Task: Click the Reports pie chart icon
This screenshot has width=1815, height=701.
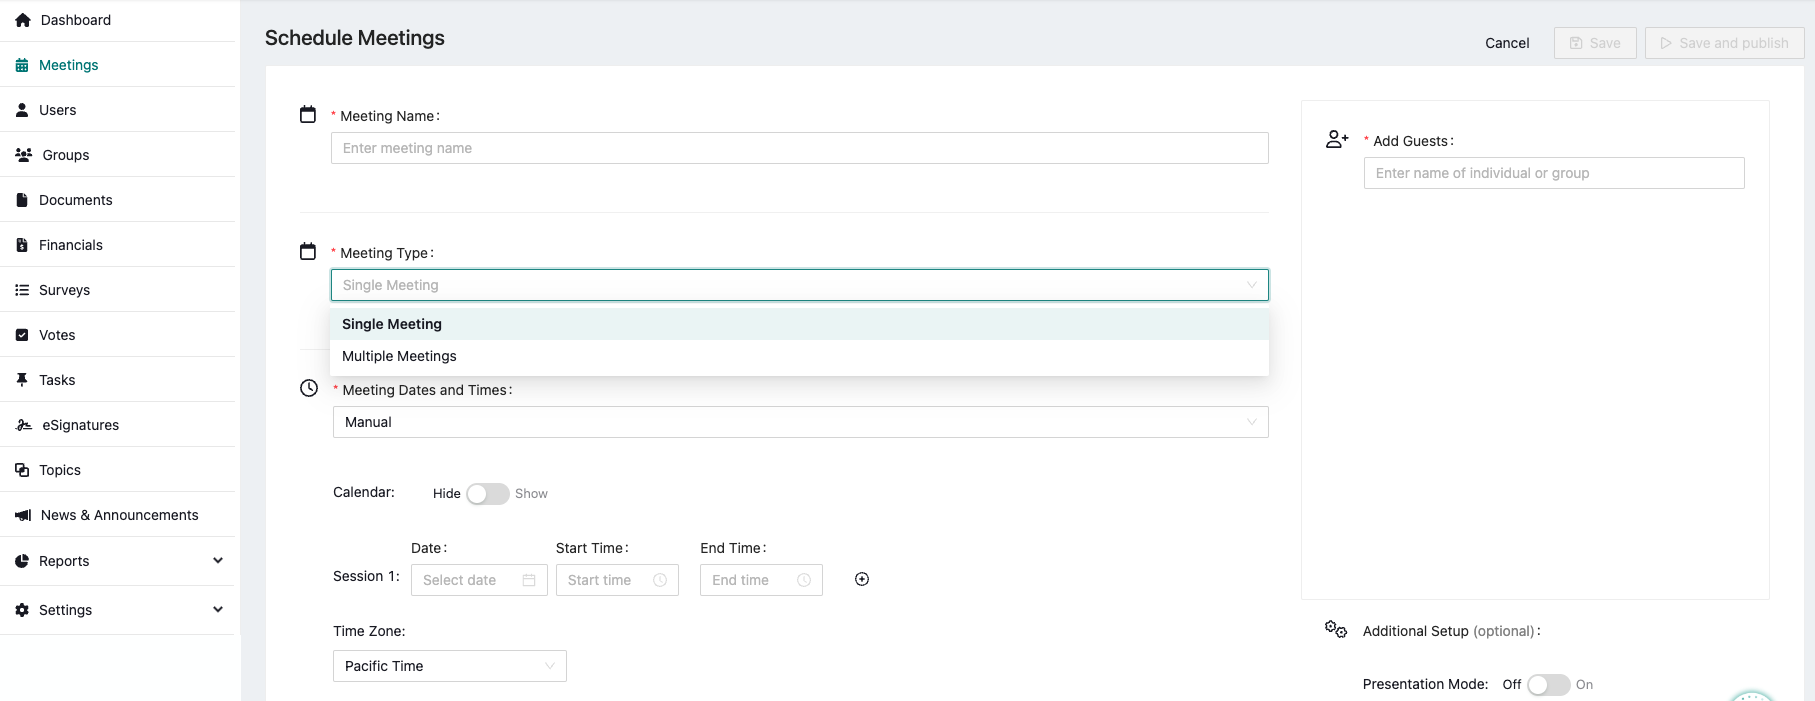Action: (22, 561)
